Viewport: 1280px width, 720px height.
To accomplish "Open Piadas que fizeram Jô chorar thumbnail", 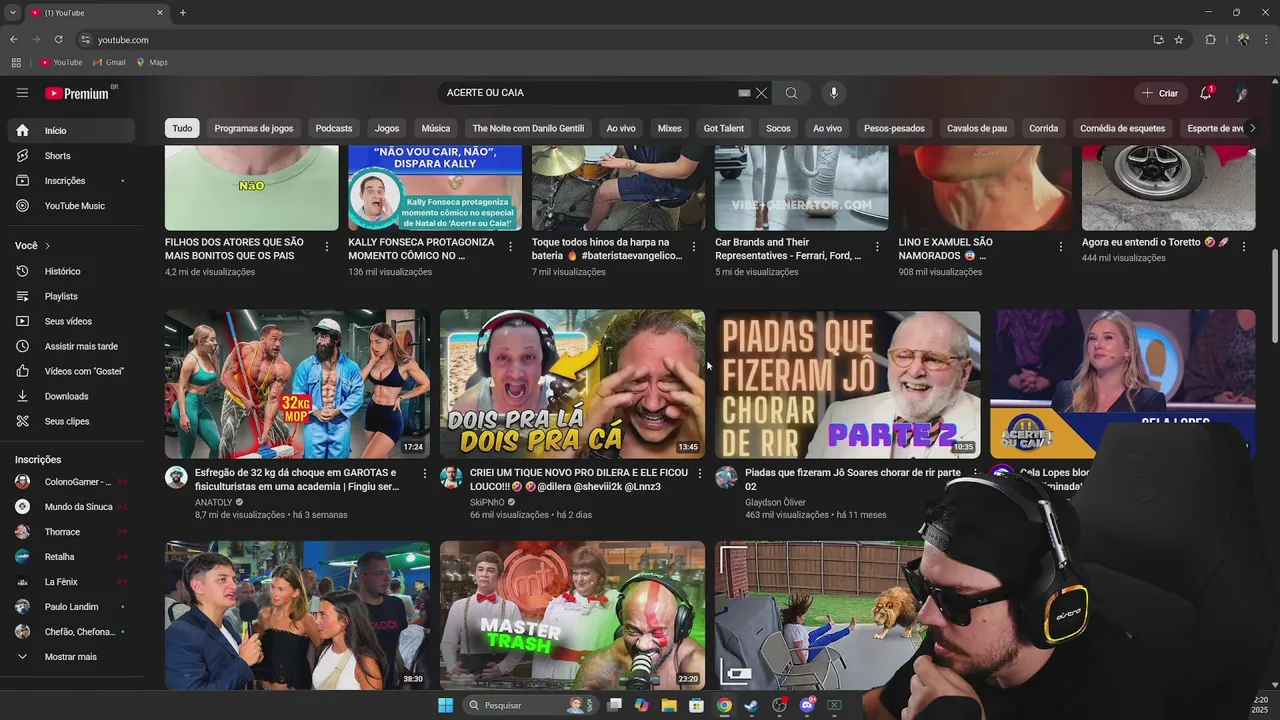I will click(x=847, y=384).
